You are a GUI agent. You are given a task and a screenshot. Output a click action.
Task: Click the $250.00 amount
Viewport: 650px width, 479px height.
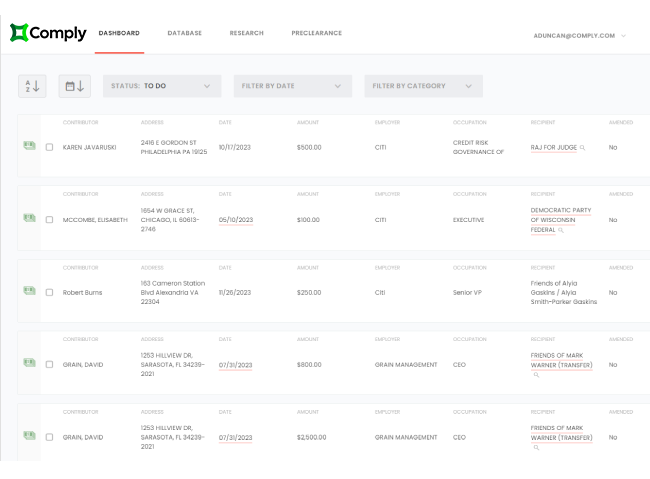[x=309, y=292]
